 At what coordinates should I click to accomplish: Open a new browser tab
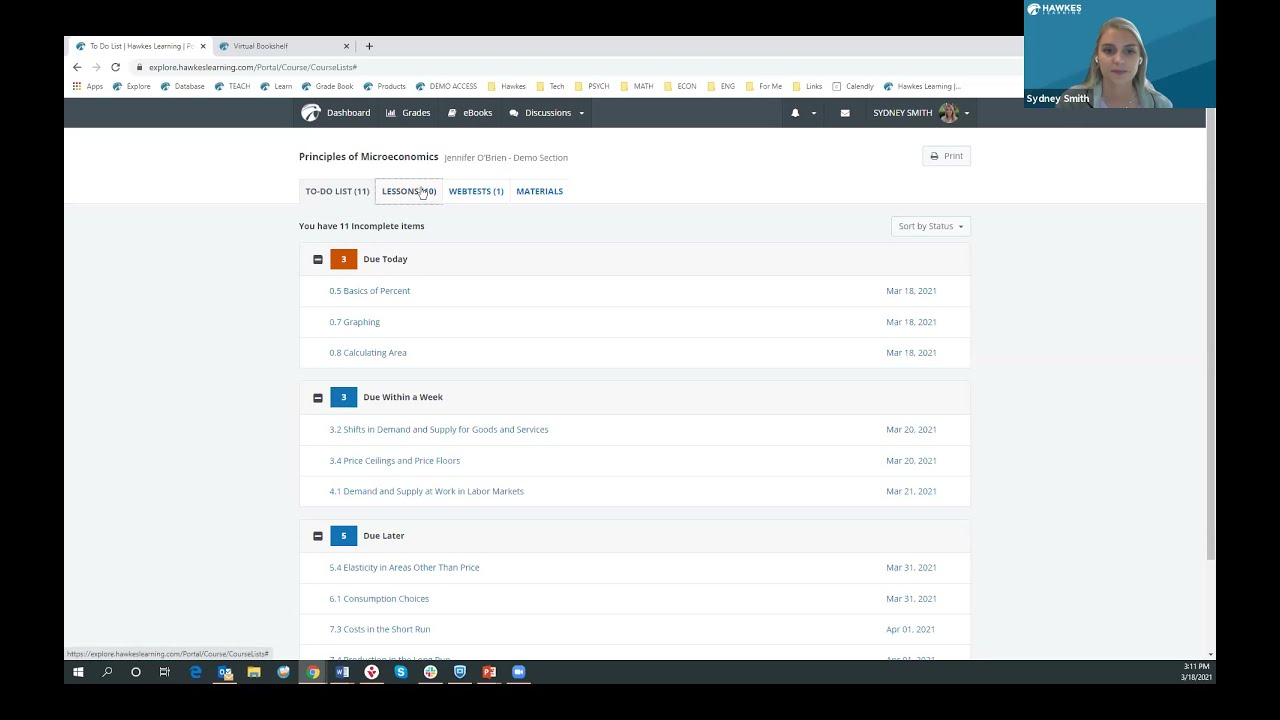tap(369, 46)
